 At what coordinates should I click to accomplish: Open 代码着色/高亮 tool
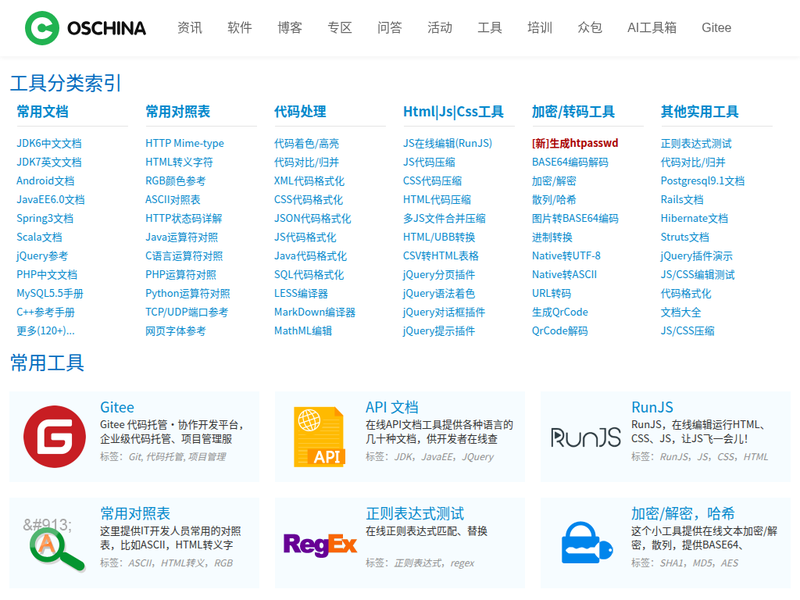tap(306, 143)
